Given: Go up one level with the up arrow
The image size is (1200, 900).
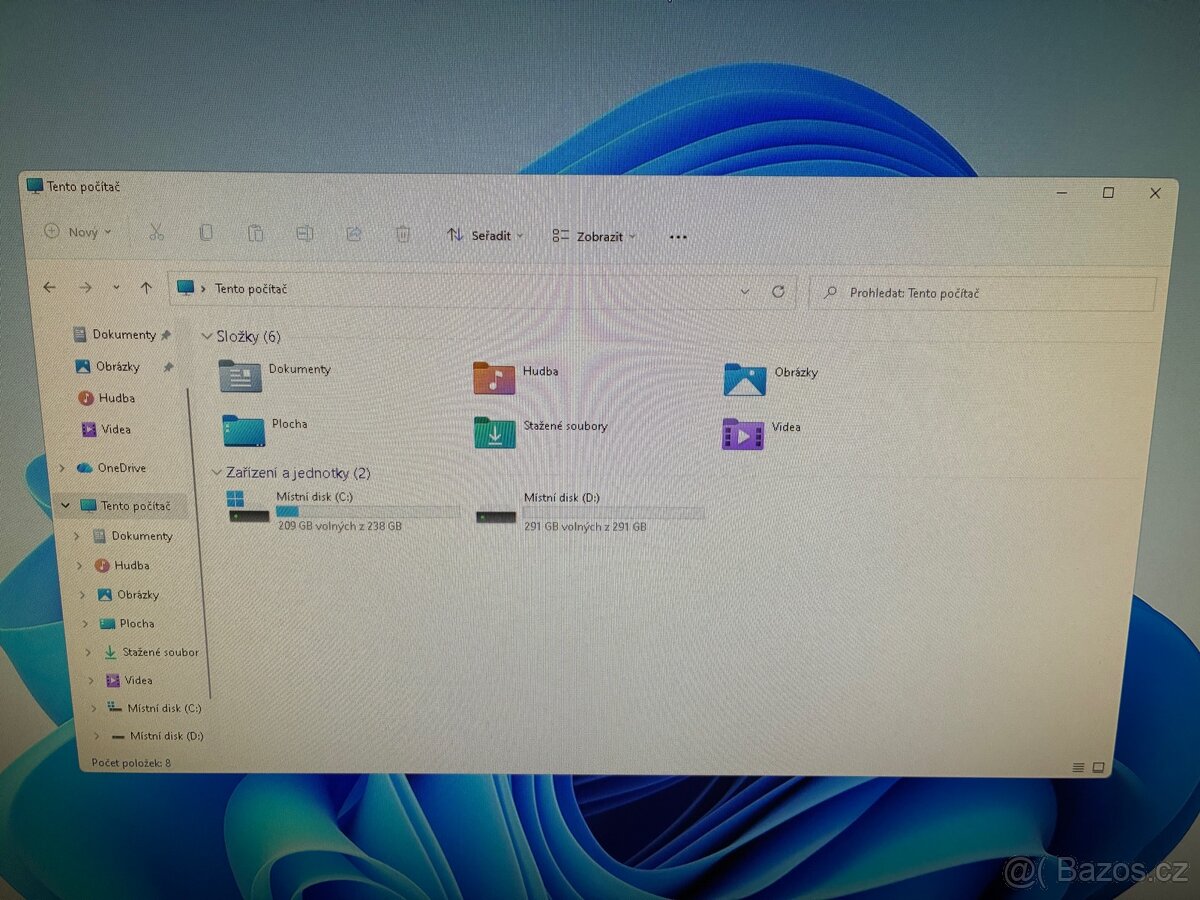Looking at the screenshot, I should pos(146,288).
